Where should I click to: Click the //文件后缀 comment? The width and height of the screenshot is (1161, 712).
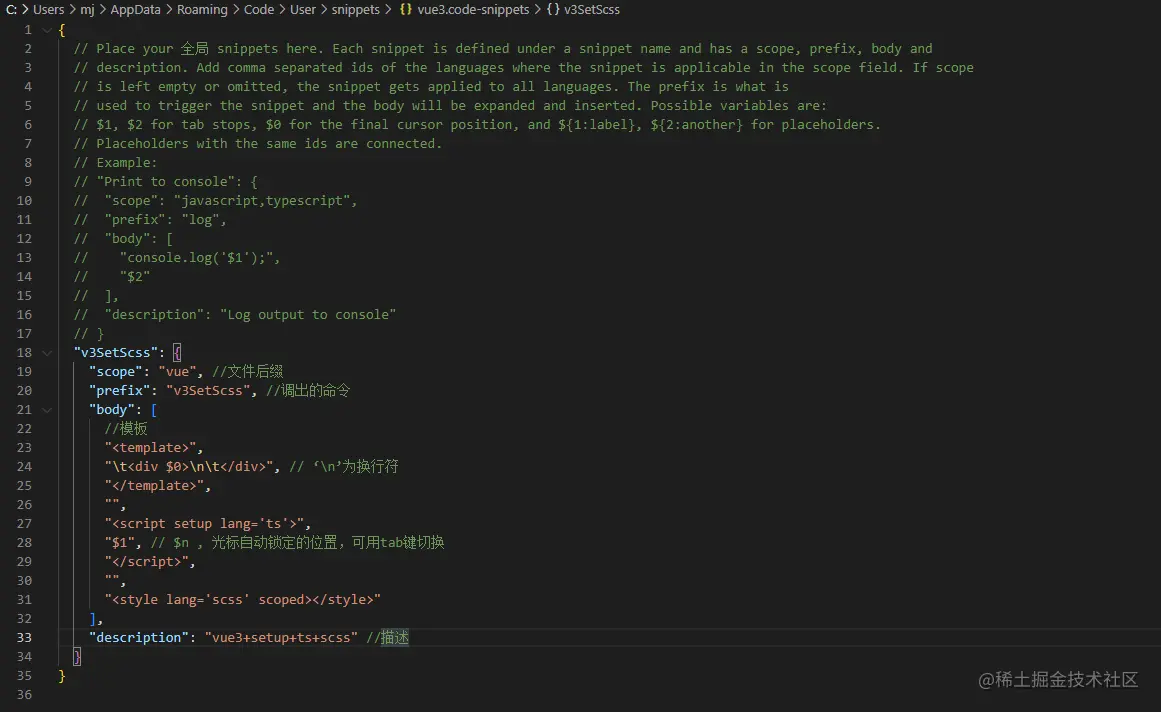point(248,372)
